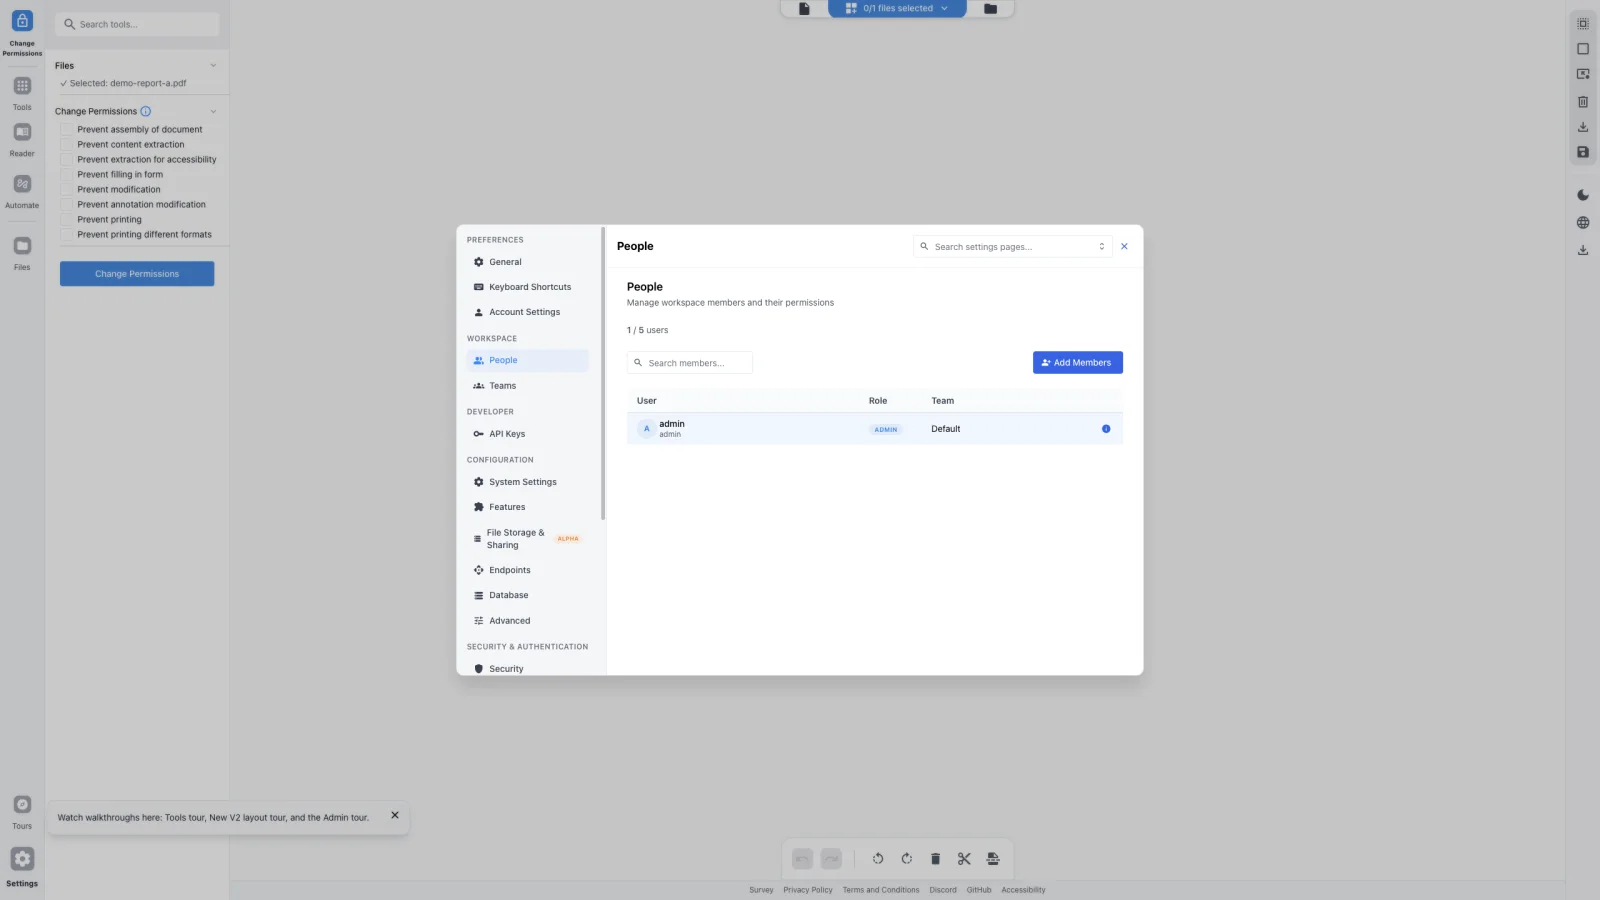
Task: Dismiss the walkthroughs notification
Action: point(395,815)
